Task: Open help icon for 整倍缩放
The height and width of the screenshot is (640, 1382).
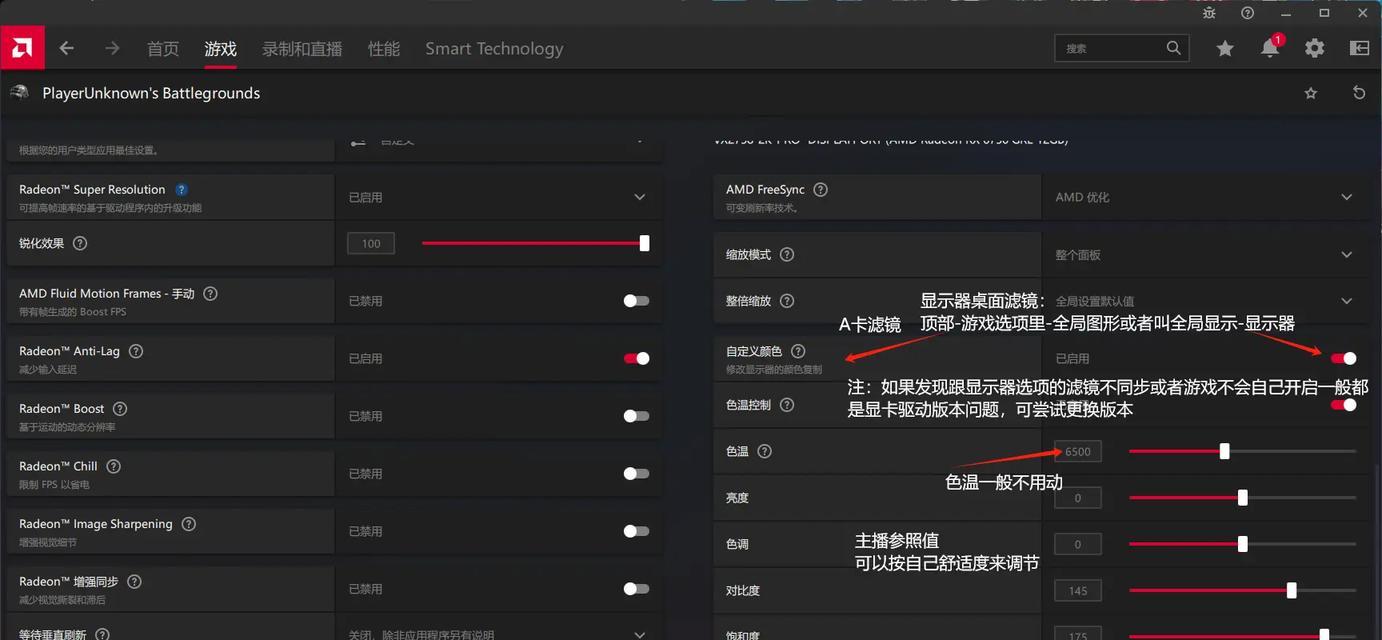Action: tap(787, 301)
